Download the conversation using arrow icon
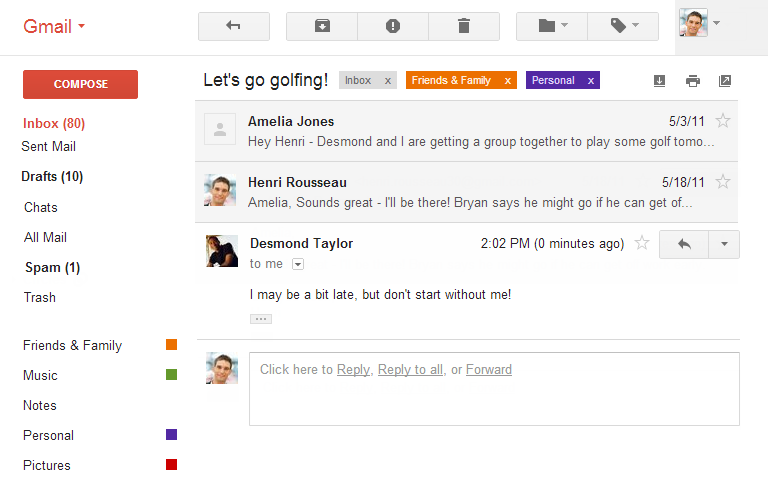This screenshot has width=768, height=478. [x=659, y=81]
